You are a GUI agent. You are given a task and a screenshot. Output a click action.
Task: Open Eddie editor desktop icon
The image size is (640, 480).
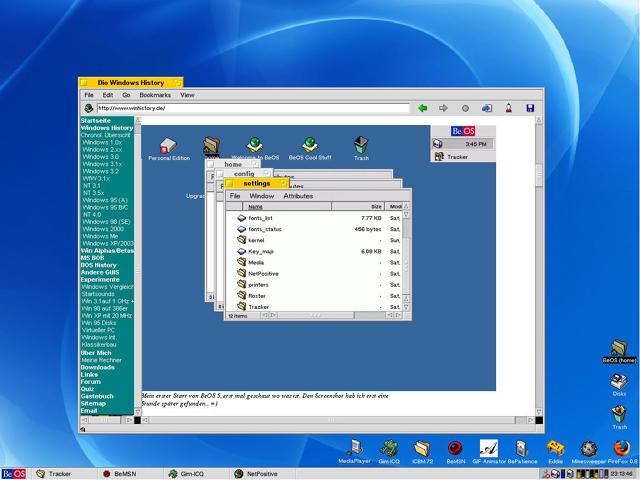556,451
